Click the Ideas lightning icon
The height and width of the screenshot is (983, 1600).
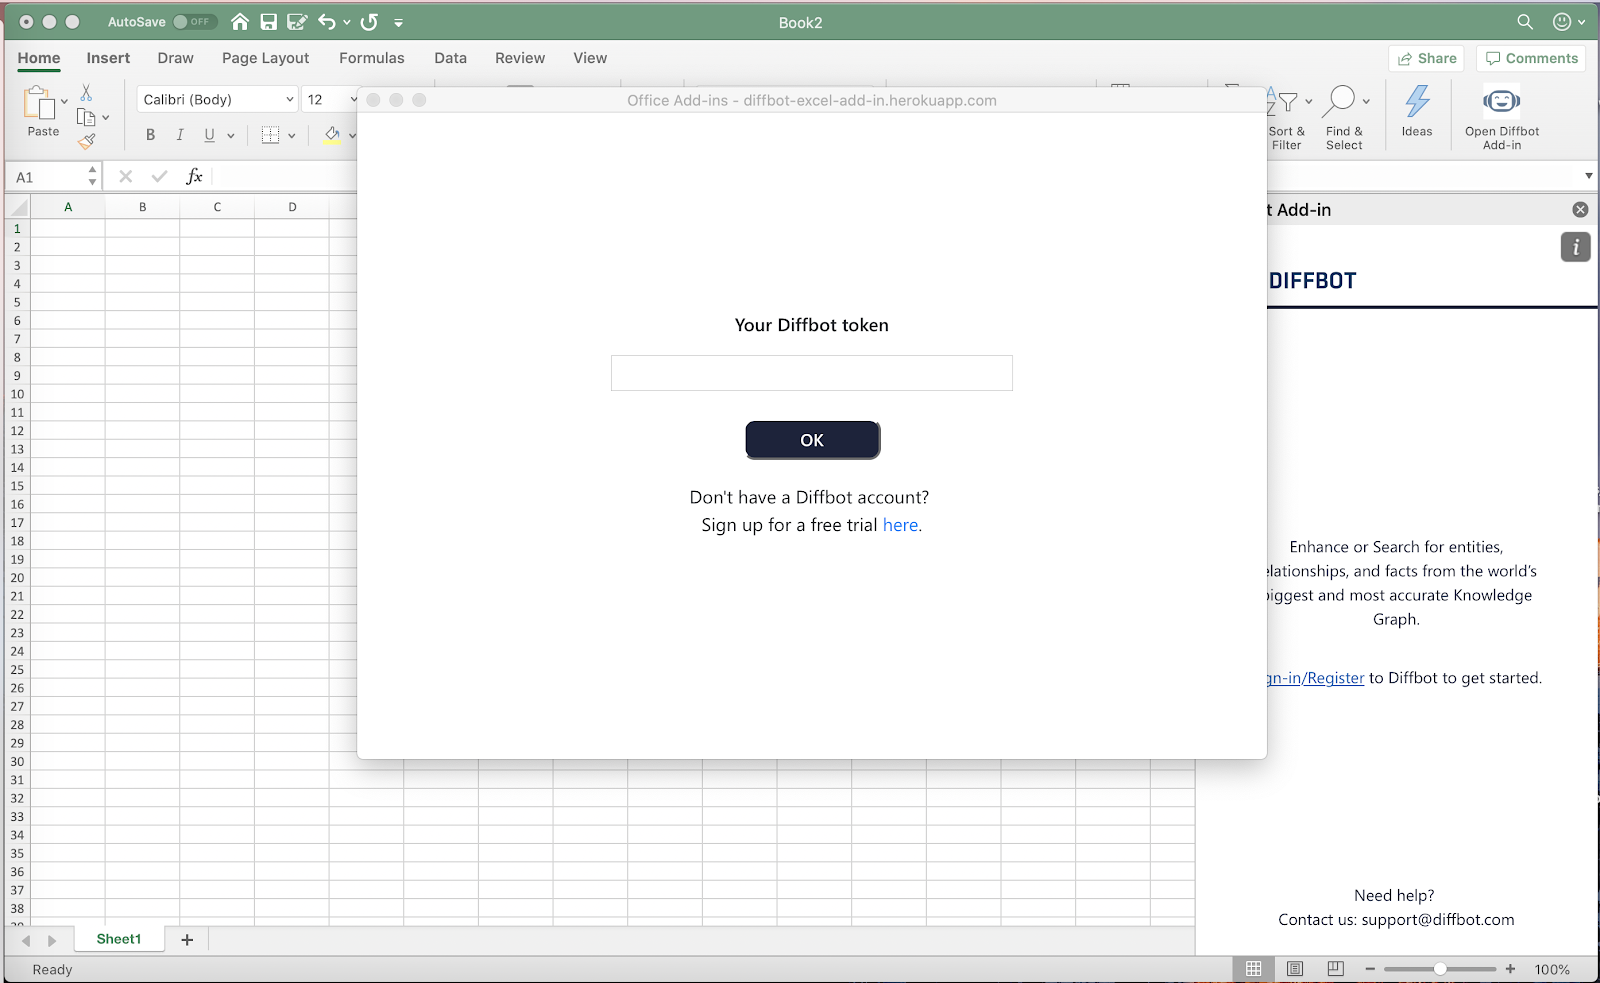coord(1417,101)
